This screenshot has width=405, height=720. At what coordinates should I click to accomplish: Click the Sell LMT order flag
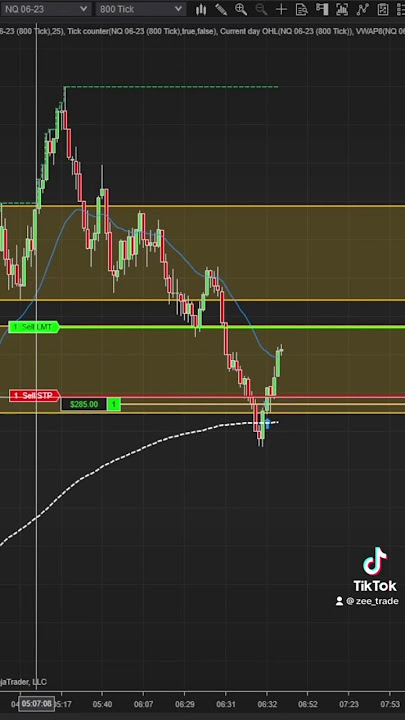pyautogui.click(x=34, y=327)
